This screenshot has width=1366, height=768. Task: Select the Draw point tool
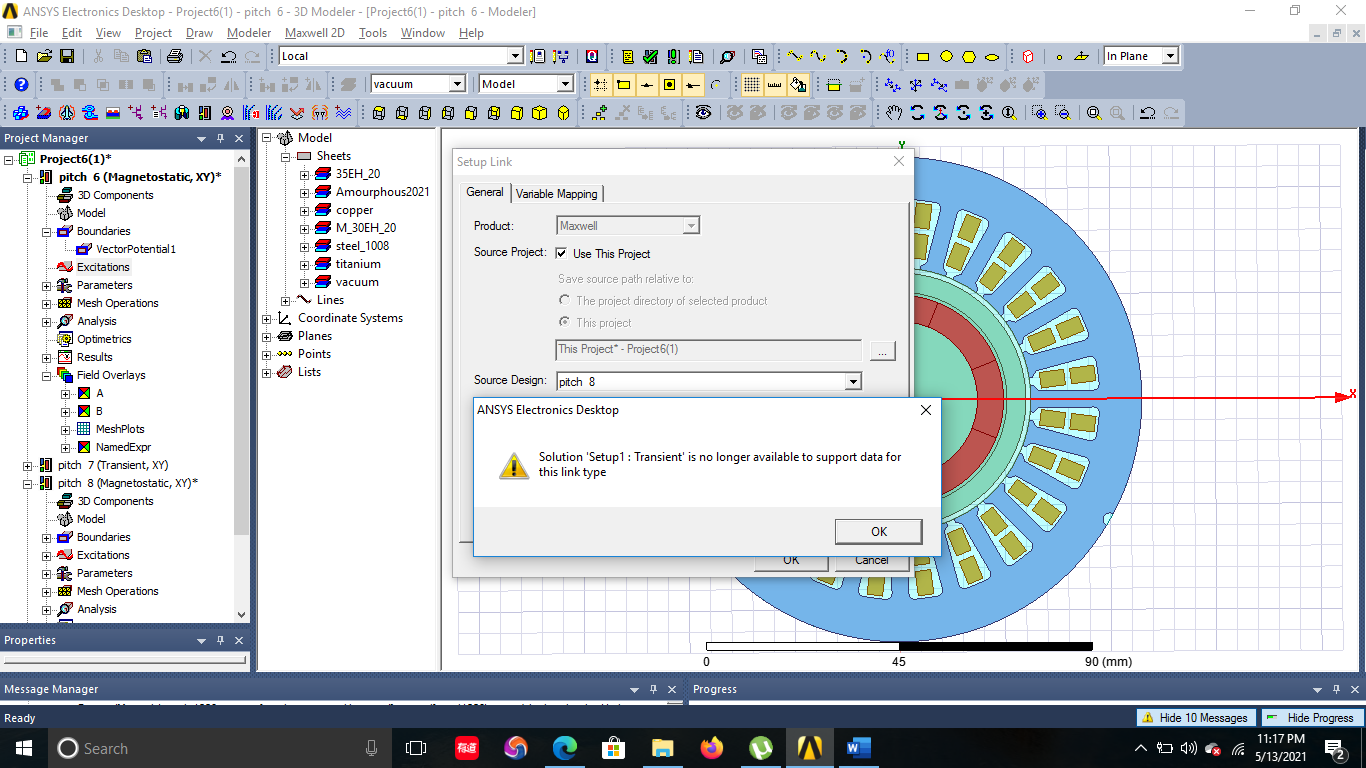1059,56
